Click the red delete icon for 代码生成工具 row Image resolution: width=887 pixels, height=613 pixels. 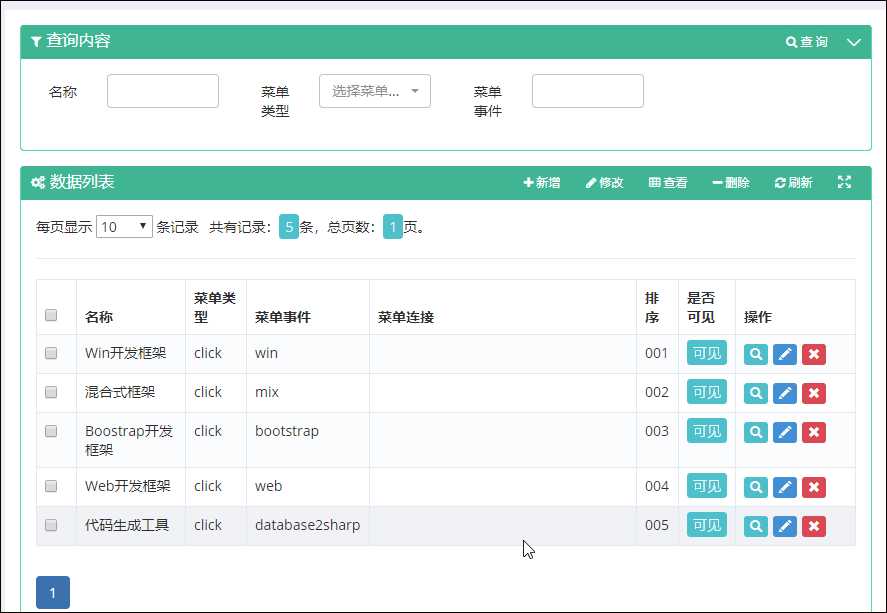coord(814,525)
